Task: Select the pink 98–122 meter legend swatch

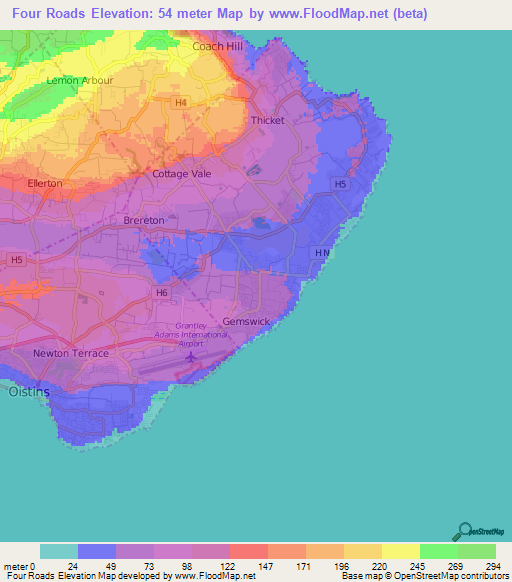Action: [x=211, y=551]
